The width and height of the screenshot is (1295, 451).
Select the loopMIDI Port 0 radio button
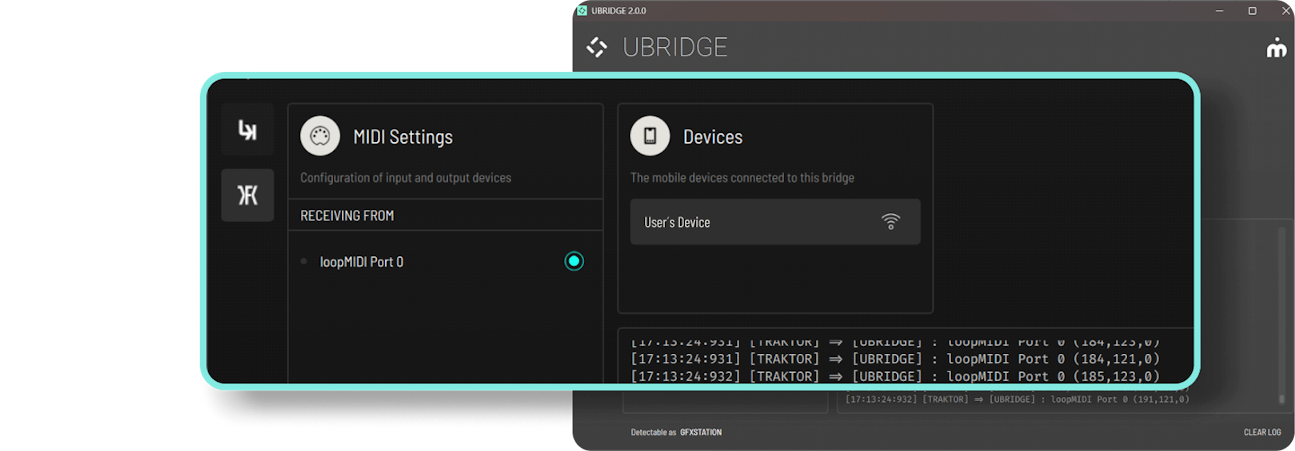tap(574, 261)
